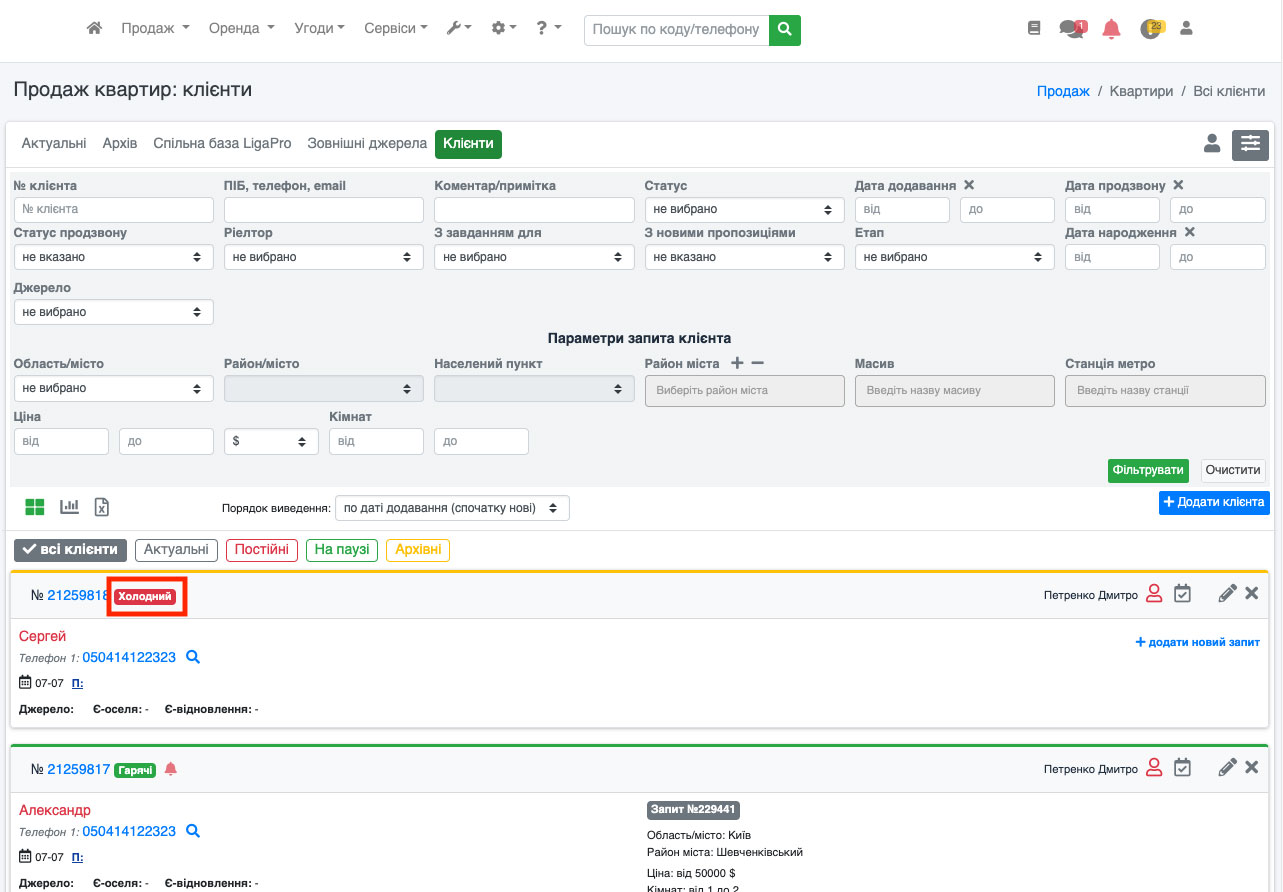Screen dimensions: 1283x892
Task: Switch to 'Спільна база LigaPro' tab
Action: (x=222, y=144)
